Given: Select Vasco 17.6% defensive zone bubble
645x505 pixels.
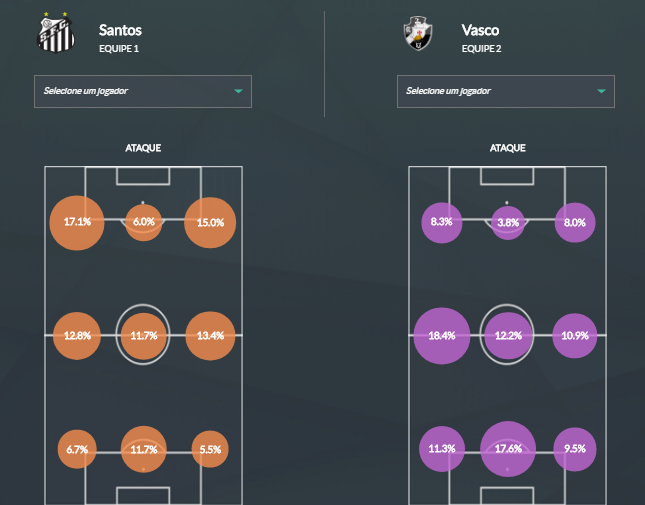Looking at the screenshot, I should pyautogui.click(x=508, y=450).
